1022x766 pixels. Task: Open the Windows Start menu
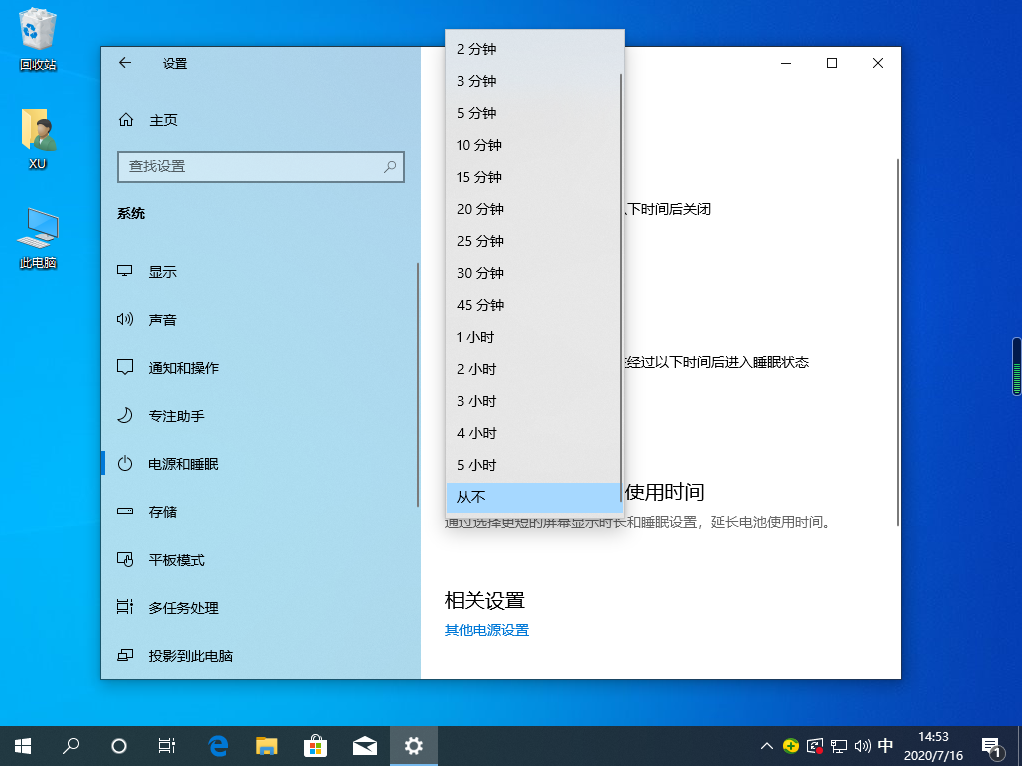point(23,746)
